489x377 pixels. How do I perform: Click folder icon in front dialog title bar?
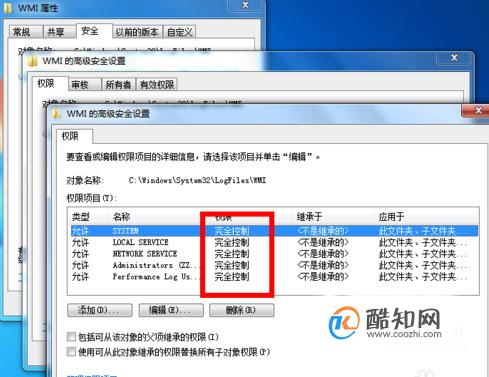(x=56, y=114)
